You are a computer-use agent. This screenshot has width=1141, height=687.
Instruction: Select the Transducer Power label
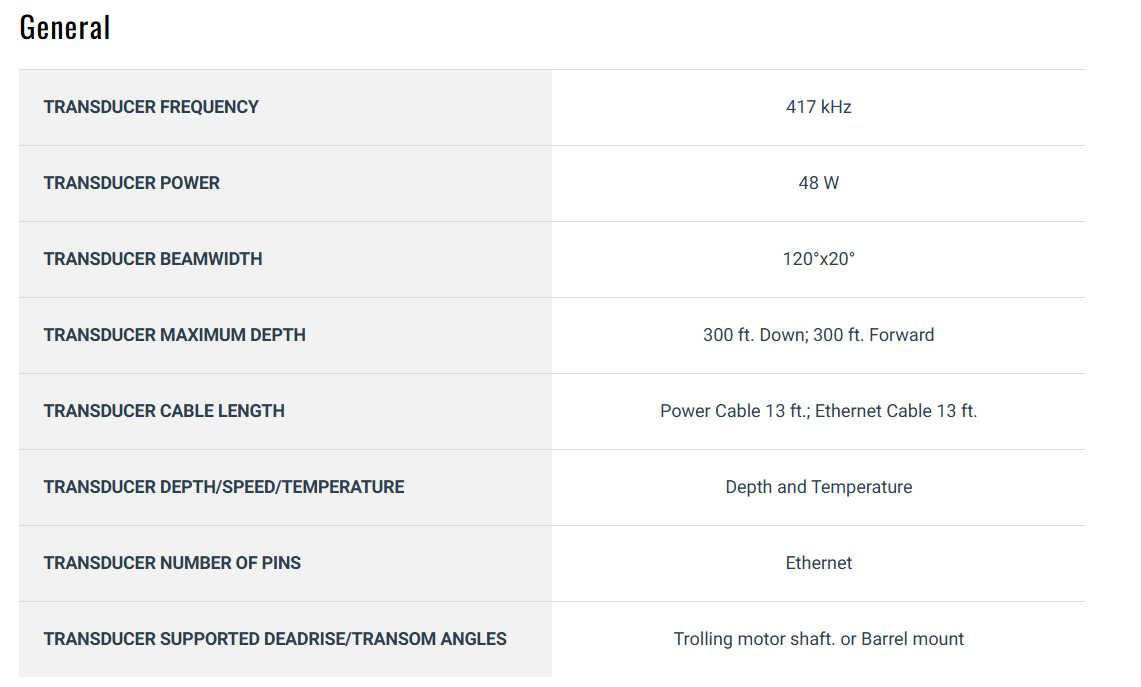pos(132,183)
